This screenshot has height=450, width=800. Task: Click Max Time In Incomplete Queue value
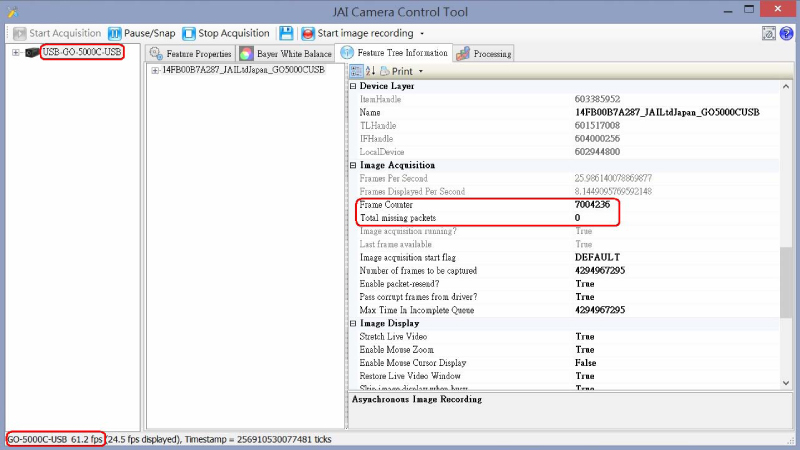click(x=600, y=310)
